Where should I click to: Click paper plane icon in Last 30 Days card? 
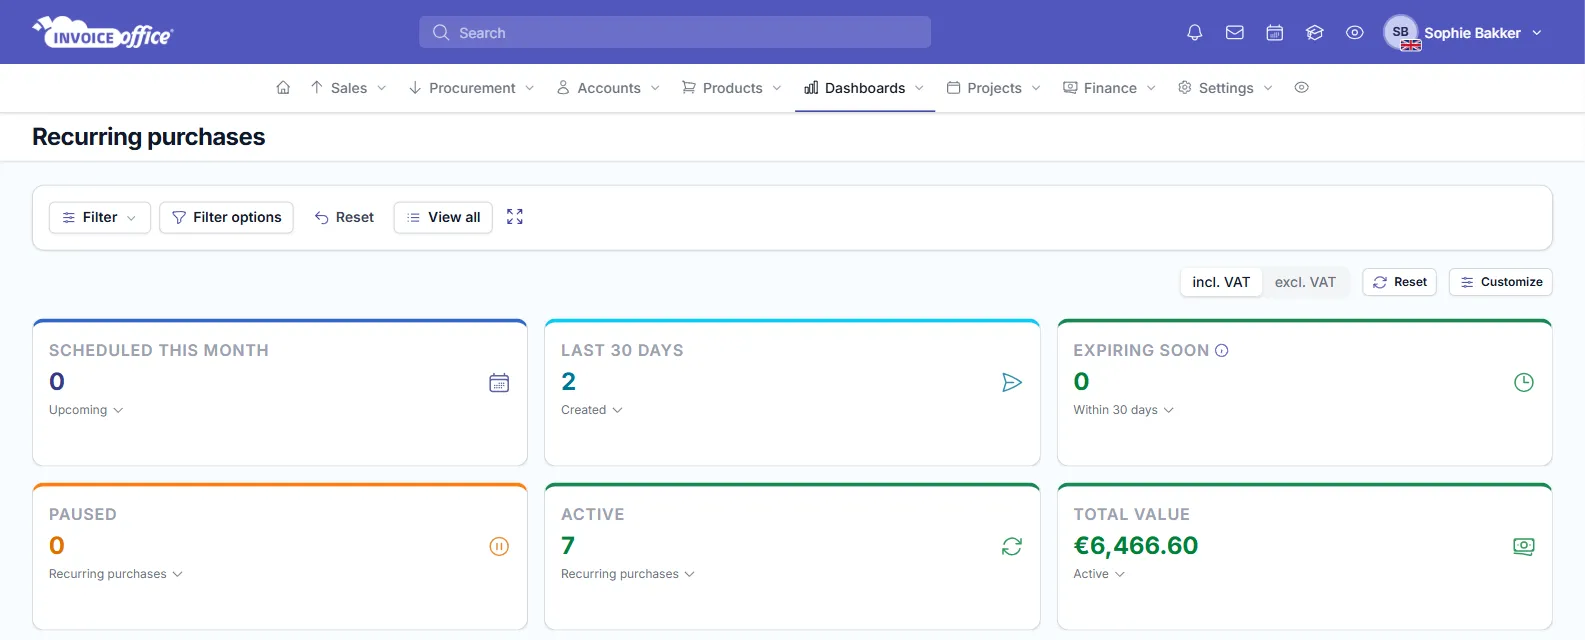click(1012, 382)
